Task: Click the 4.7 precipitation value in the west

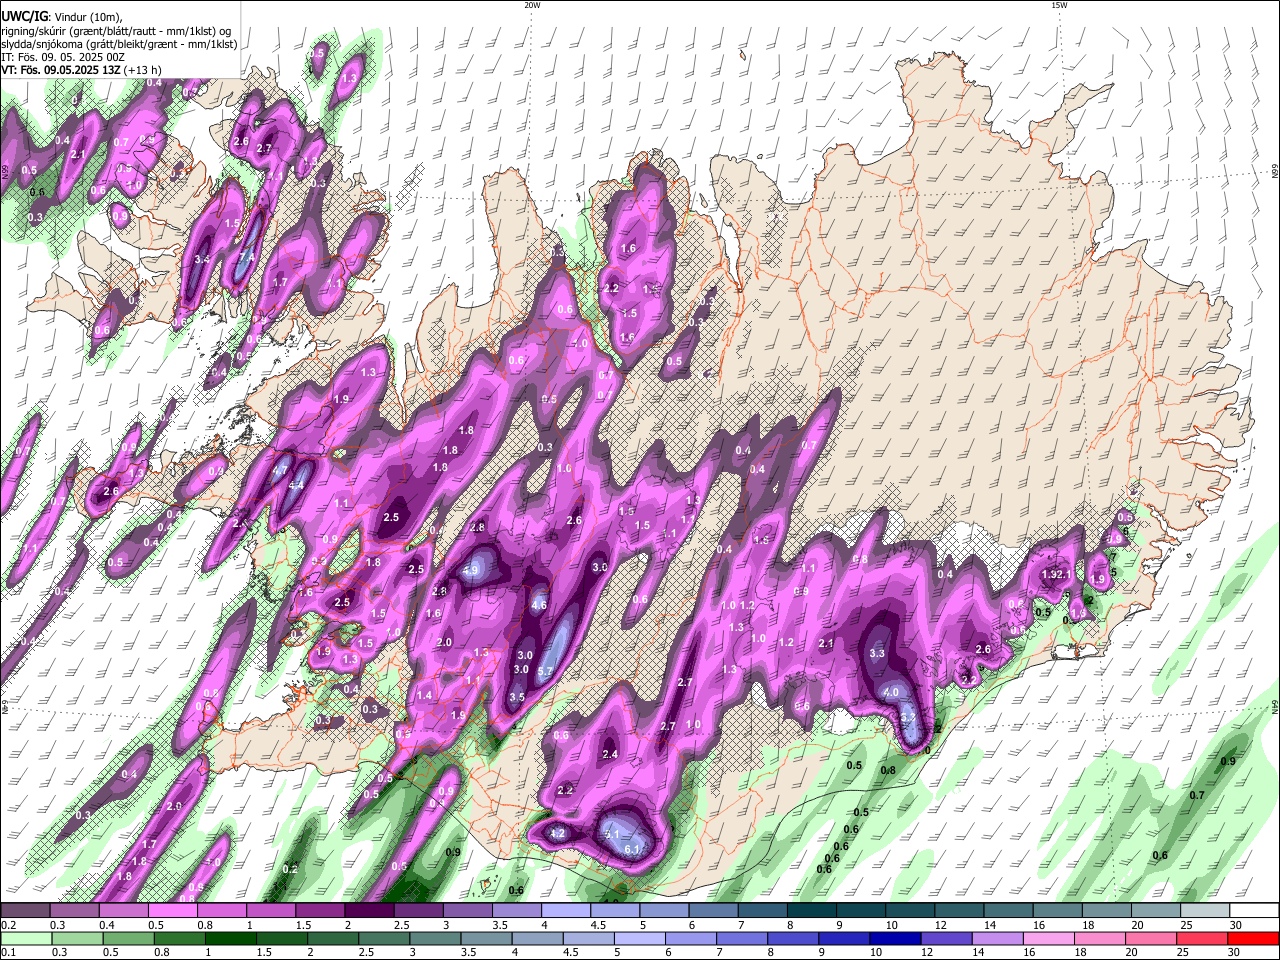Action: (x=280, y=470)
